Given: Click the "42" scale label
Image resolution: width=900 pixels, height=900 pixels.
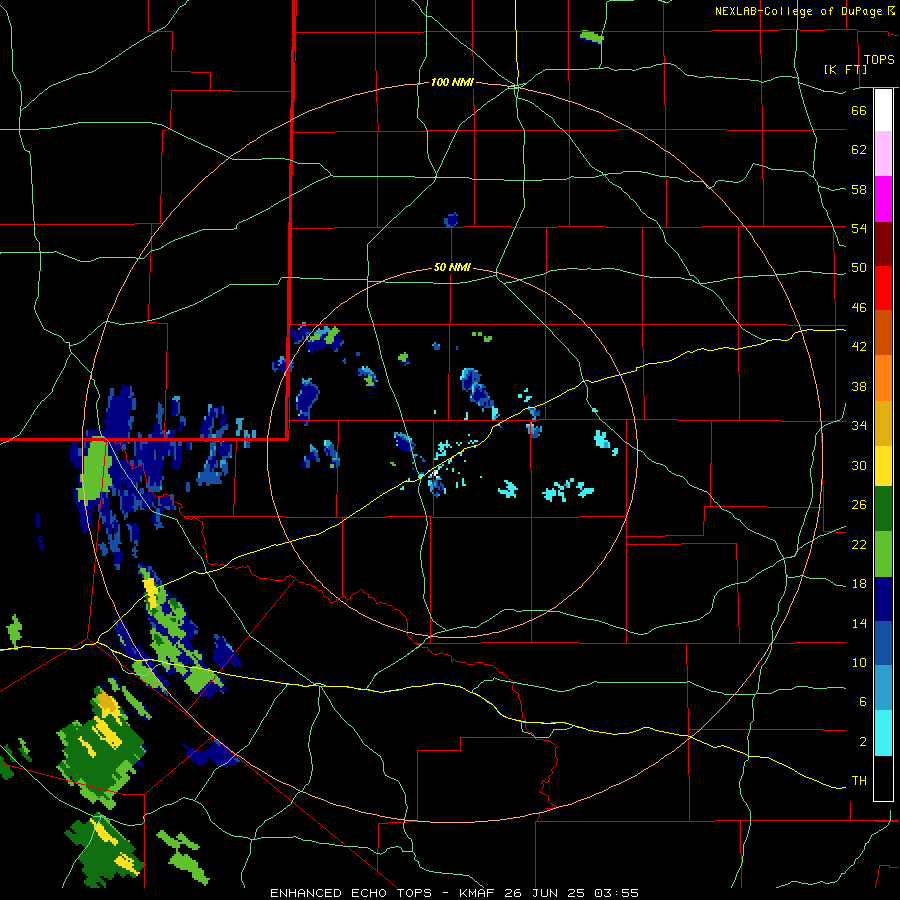Looking at the screenshot, I should point(859,347).
